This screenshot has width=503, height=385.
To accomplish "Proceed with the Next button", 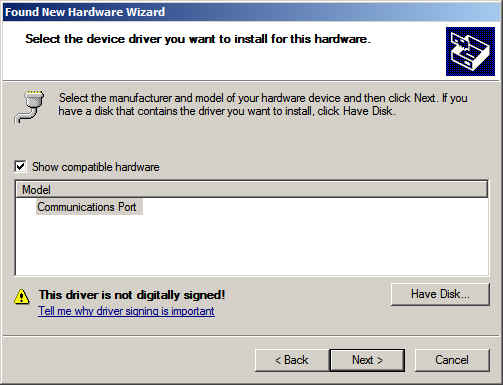I will tap(367, 360).
